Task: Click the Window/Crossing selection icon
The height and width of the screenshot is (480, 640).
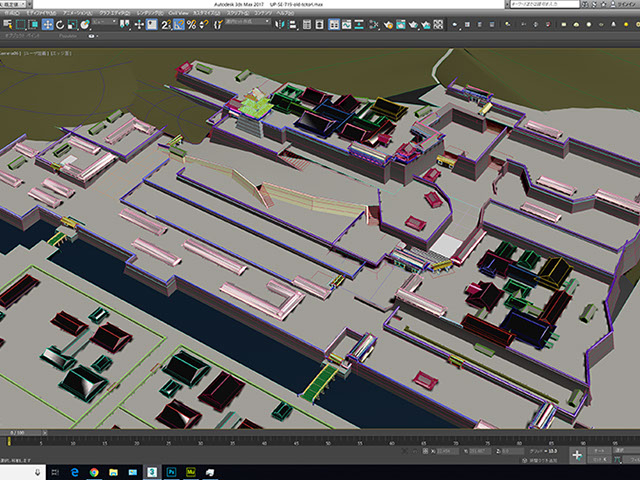Action: (x=33, y=24)
